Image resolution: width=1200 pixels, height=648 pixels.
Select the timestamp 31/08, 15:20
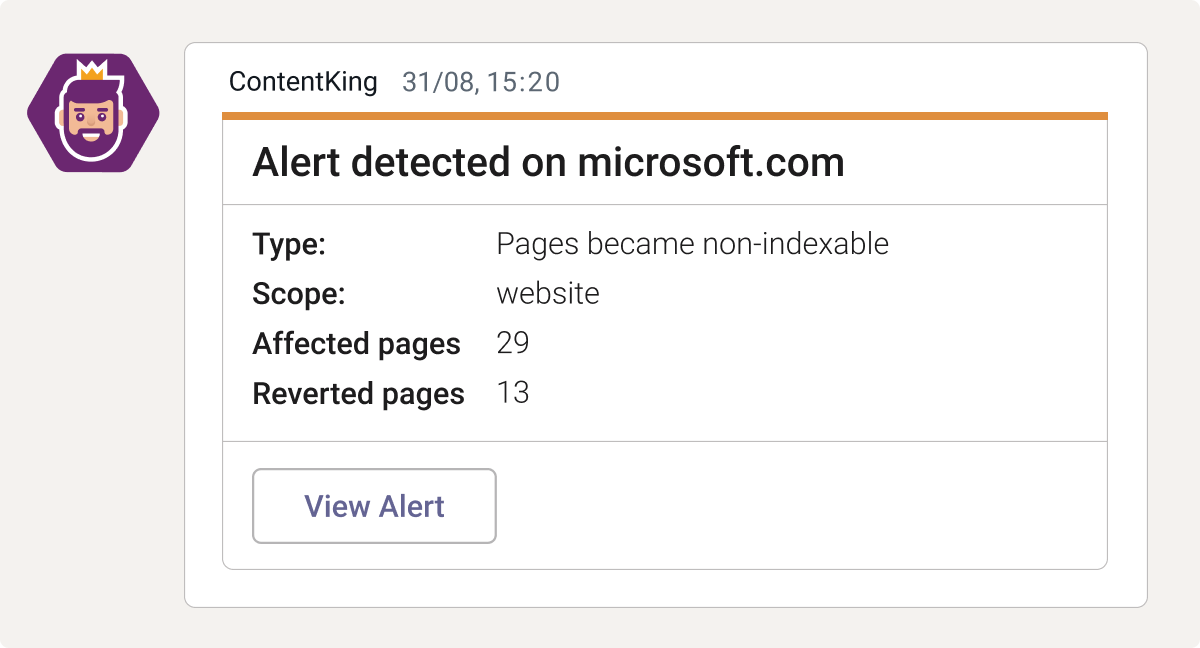coord(480,84)
